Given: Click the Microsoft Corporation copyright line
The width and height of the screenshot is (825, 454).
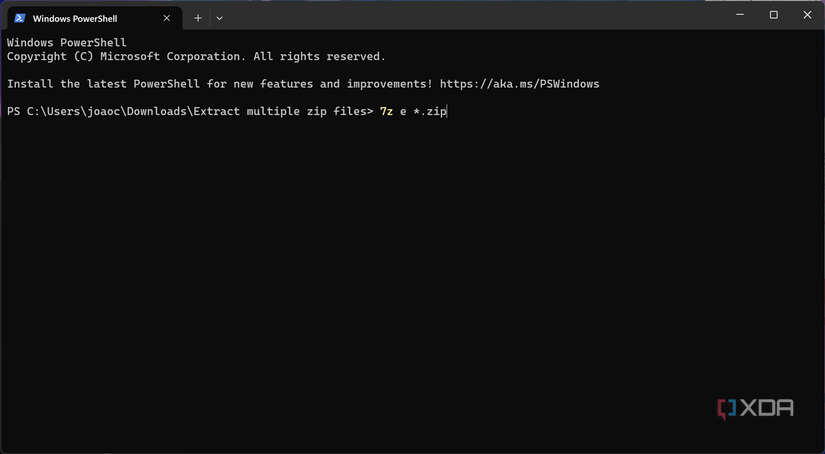Looking at the screenshot, I should pos(196,57).
